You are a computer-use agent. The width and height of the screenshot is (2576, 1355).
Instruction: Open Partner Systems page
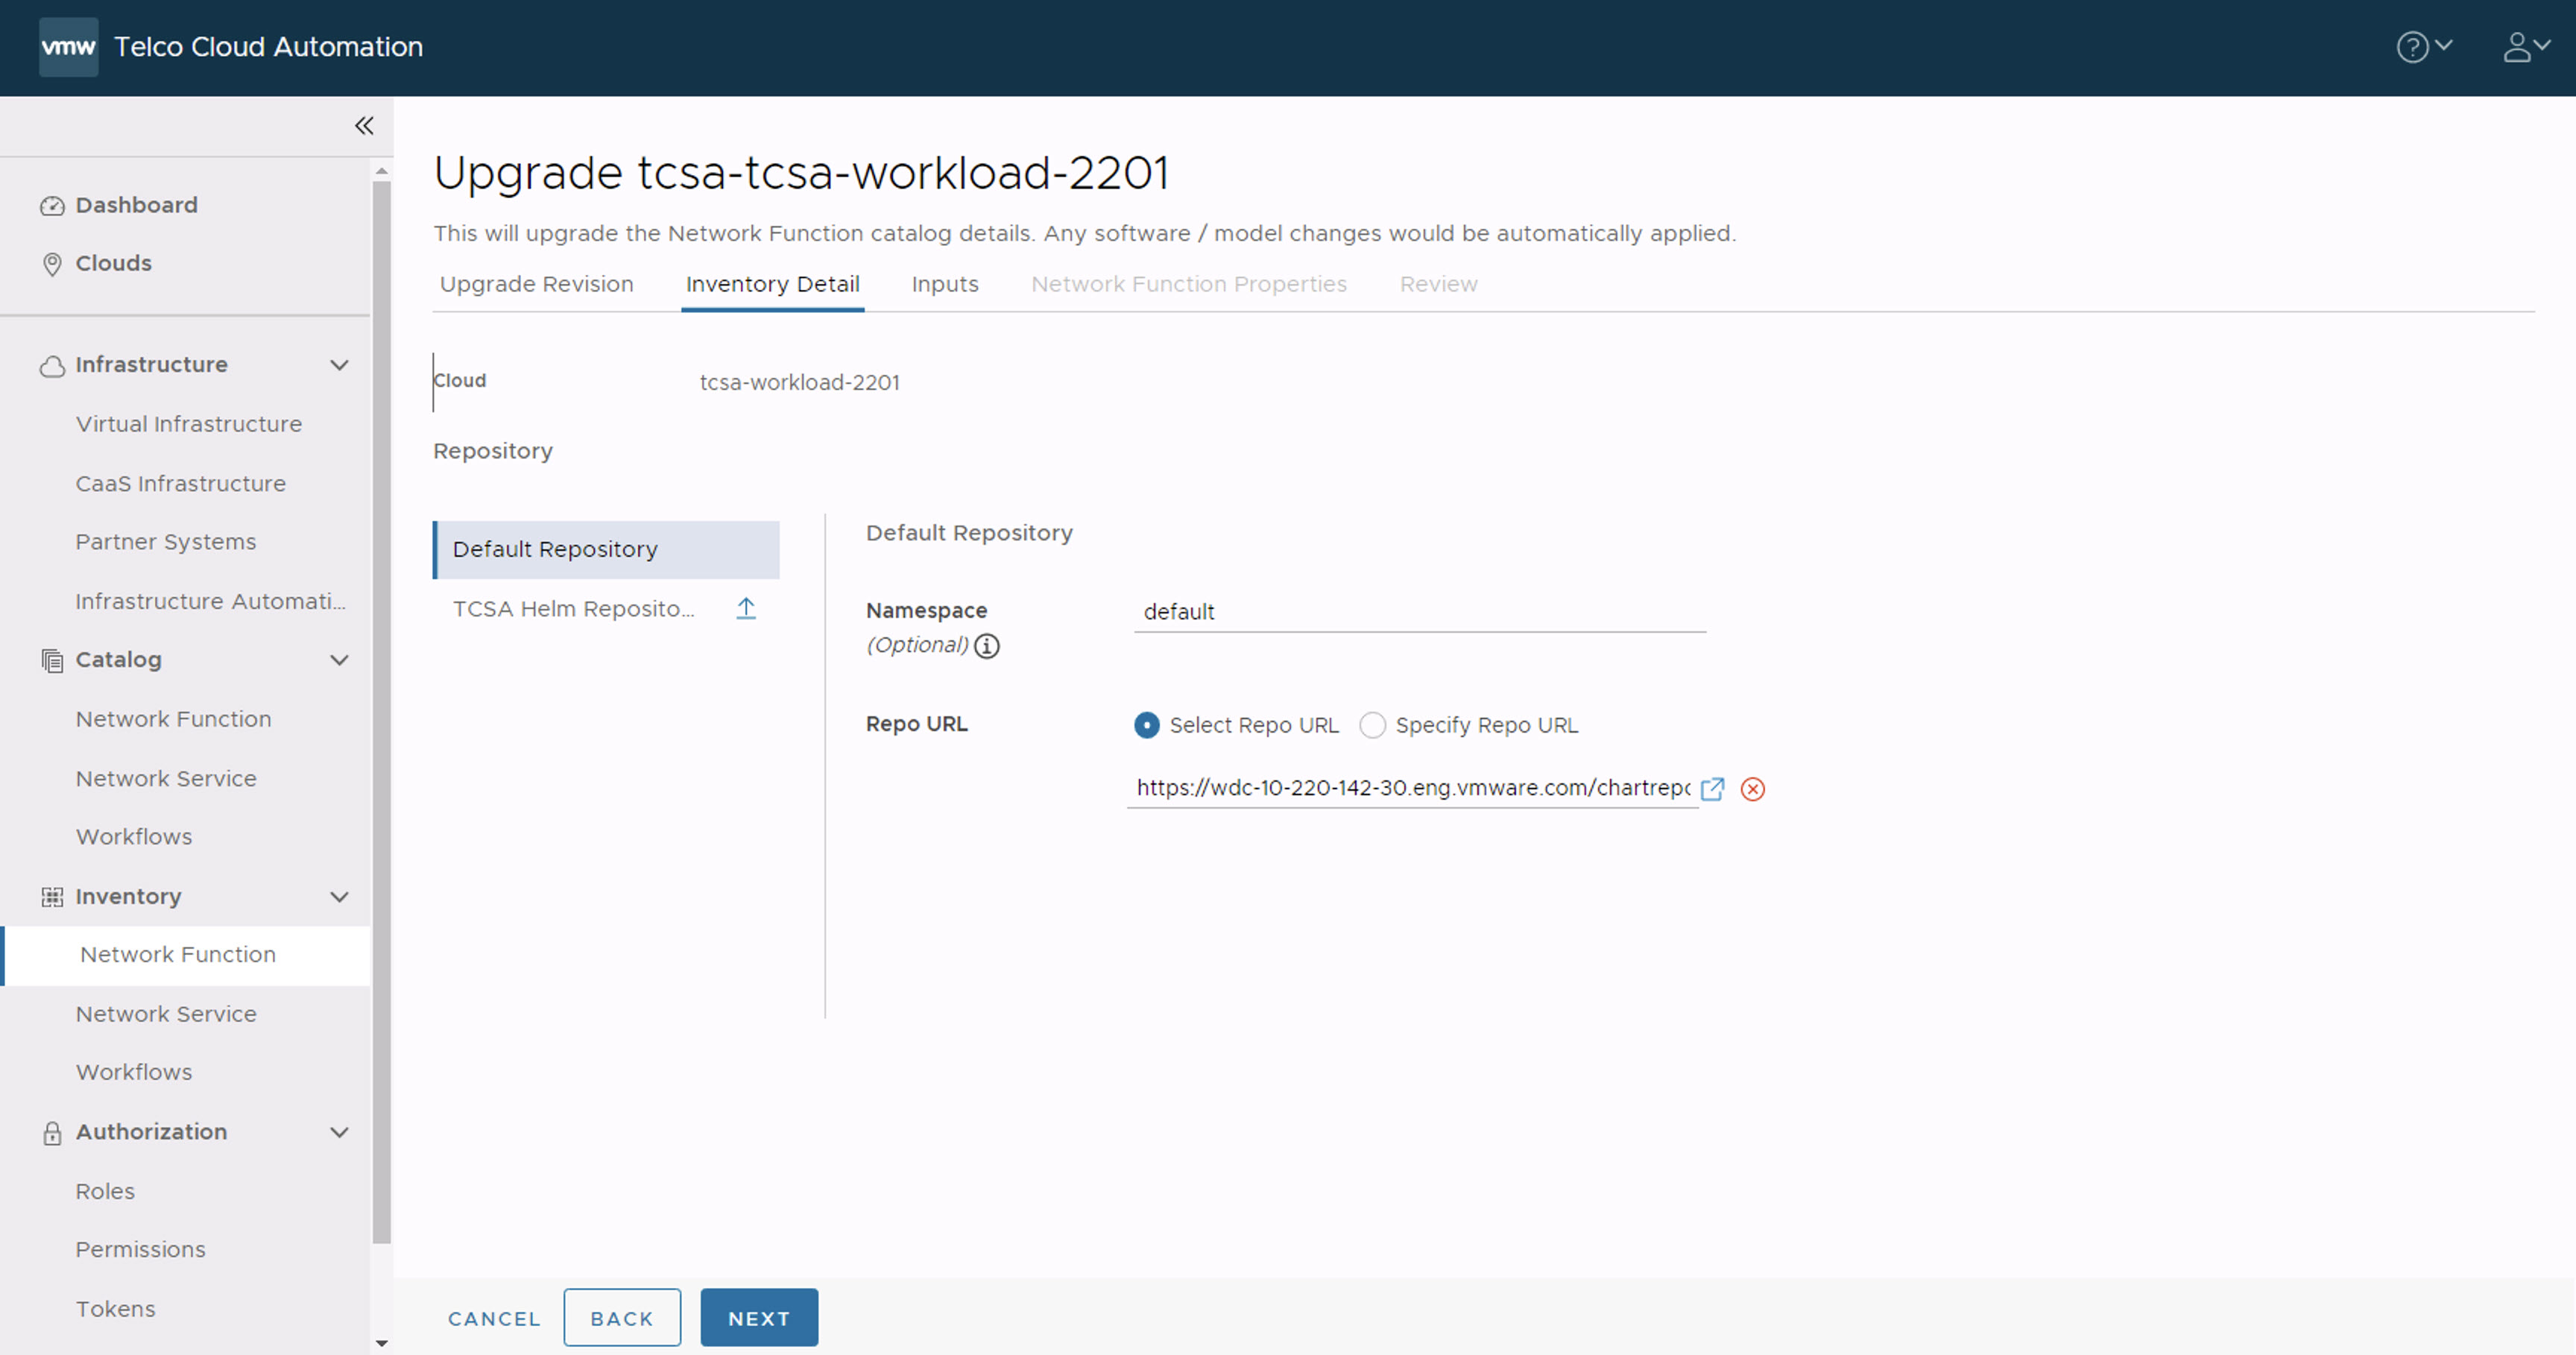(165, 542)
